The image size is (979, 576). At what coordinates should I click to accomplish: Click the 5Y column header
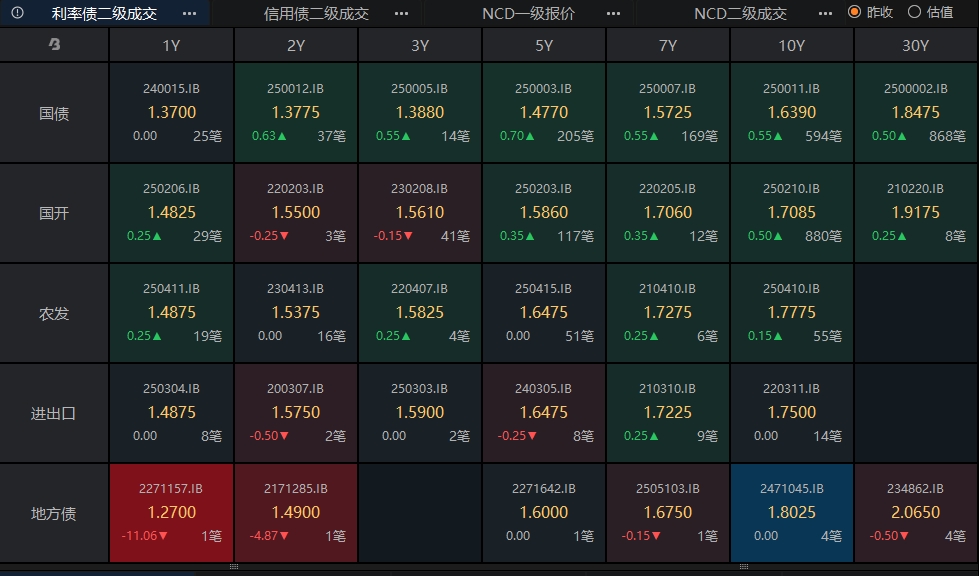point(544,45)
